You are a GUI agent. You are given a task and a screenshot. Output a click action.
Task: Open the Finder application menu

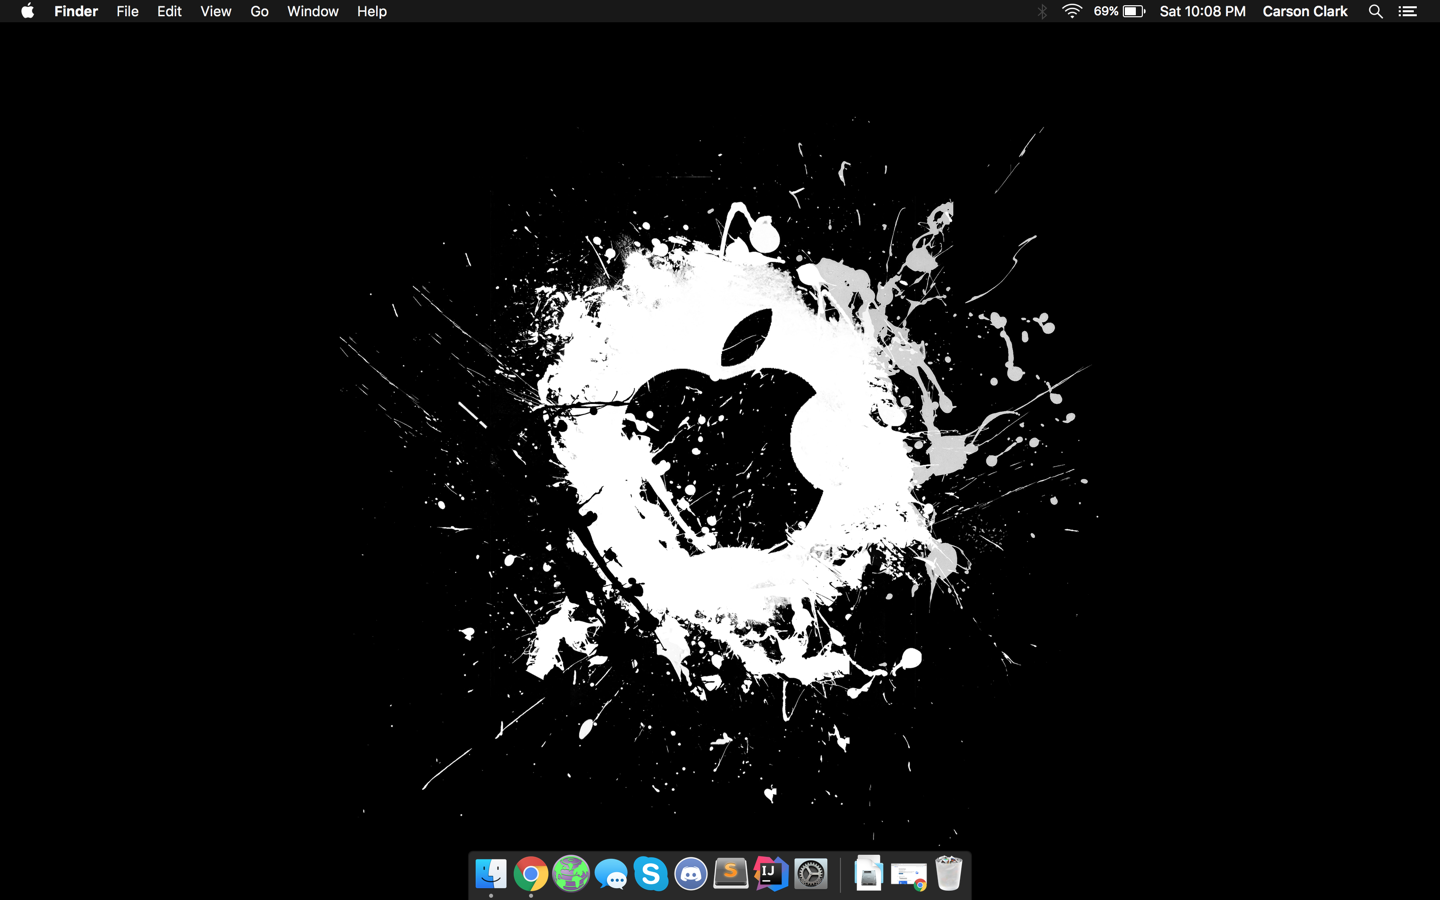tap(76, 11)
